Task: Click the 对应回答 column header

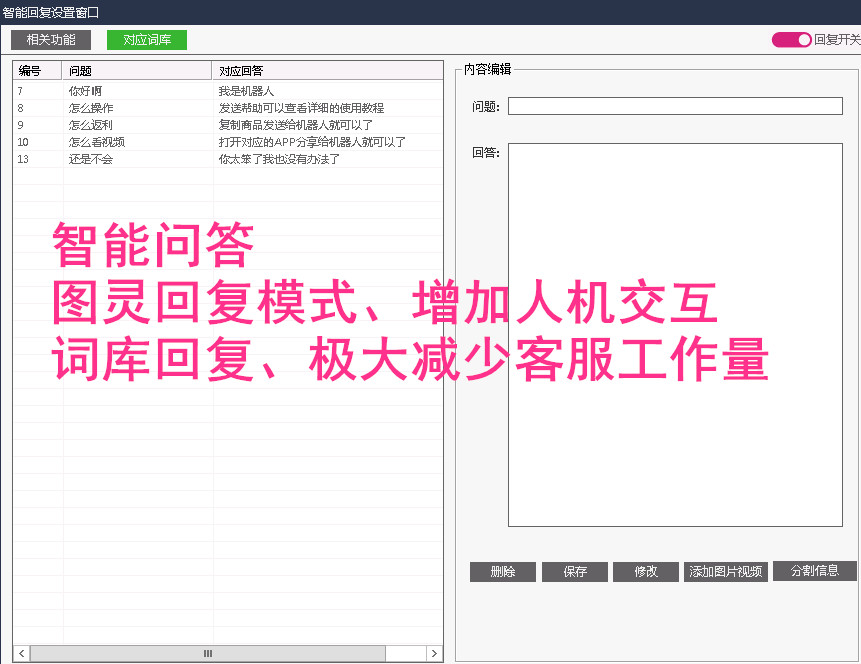Action: [x=328, y=71]
